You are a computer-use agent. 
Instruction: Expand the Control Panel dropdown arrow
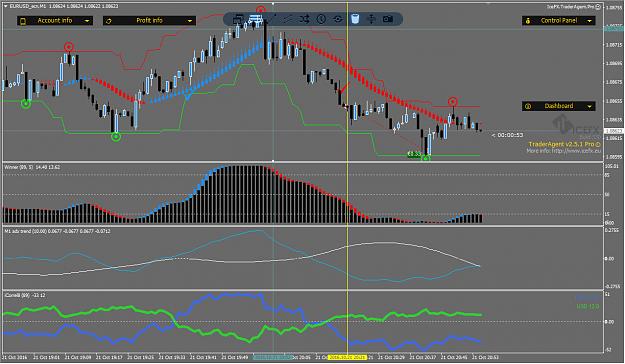point(590,21)
